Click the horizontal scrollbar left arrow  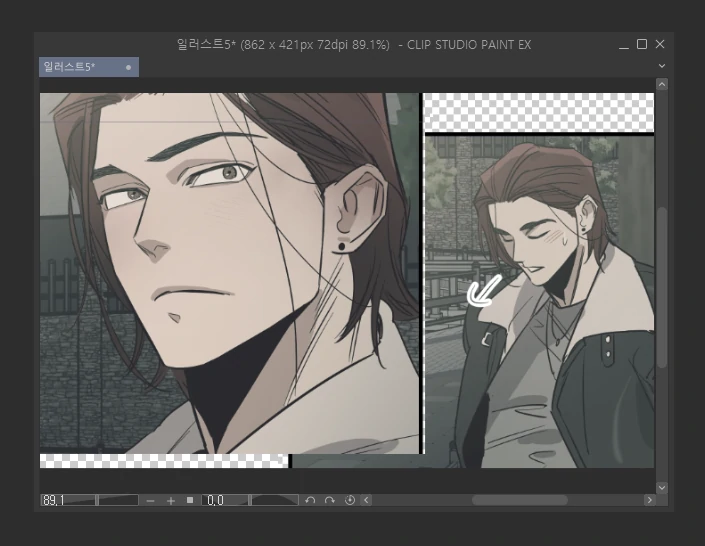coord(366,500)
